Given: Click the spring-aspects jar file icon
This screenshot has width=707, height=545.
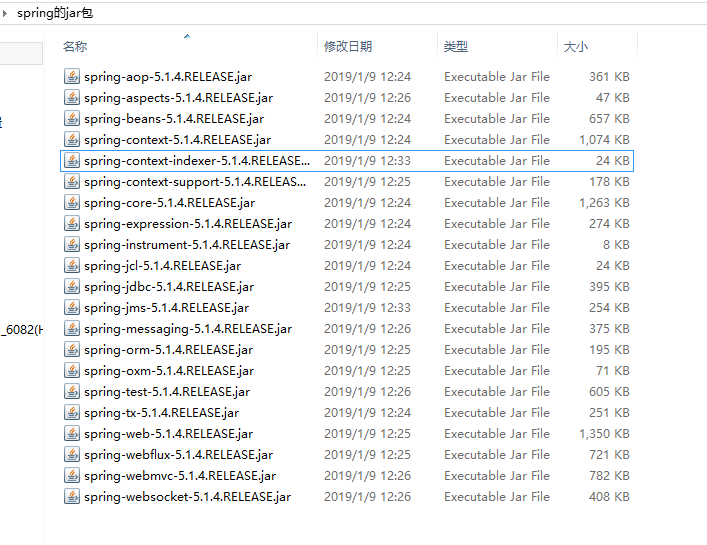Looking at the screenshot, I should (72, 97).
